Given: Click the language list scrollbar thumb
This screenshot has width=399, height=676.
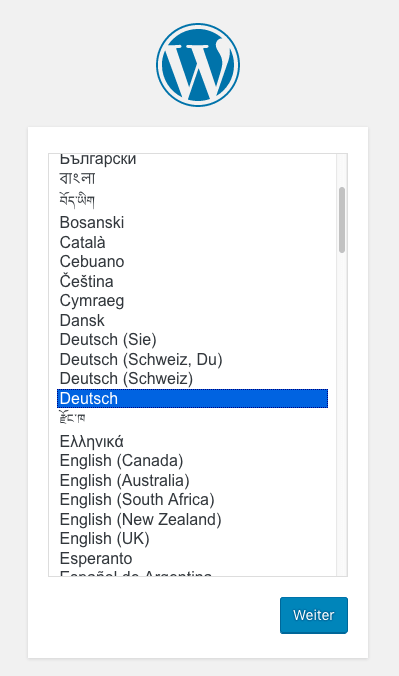Looking at the screenshot, I should [x=342, y=220].
